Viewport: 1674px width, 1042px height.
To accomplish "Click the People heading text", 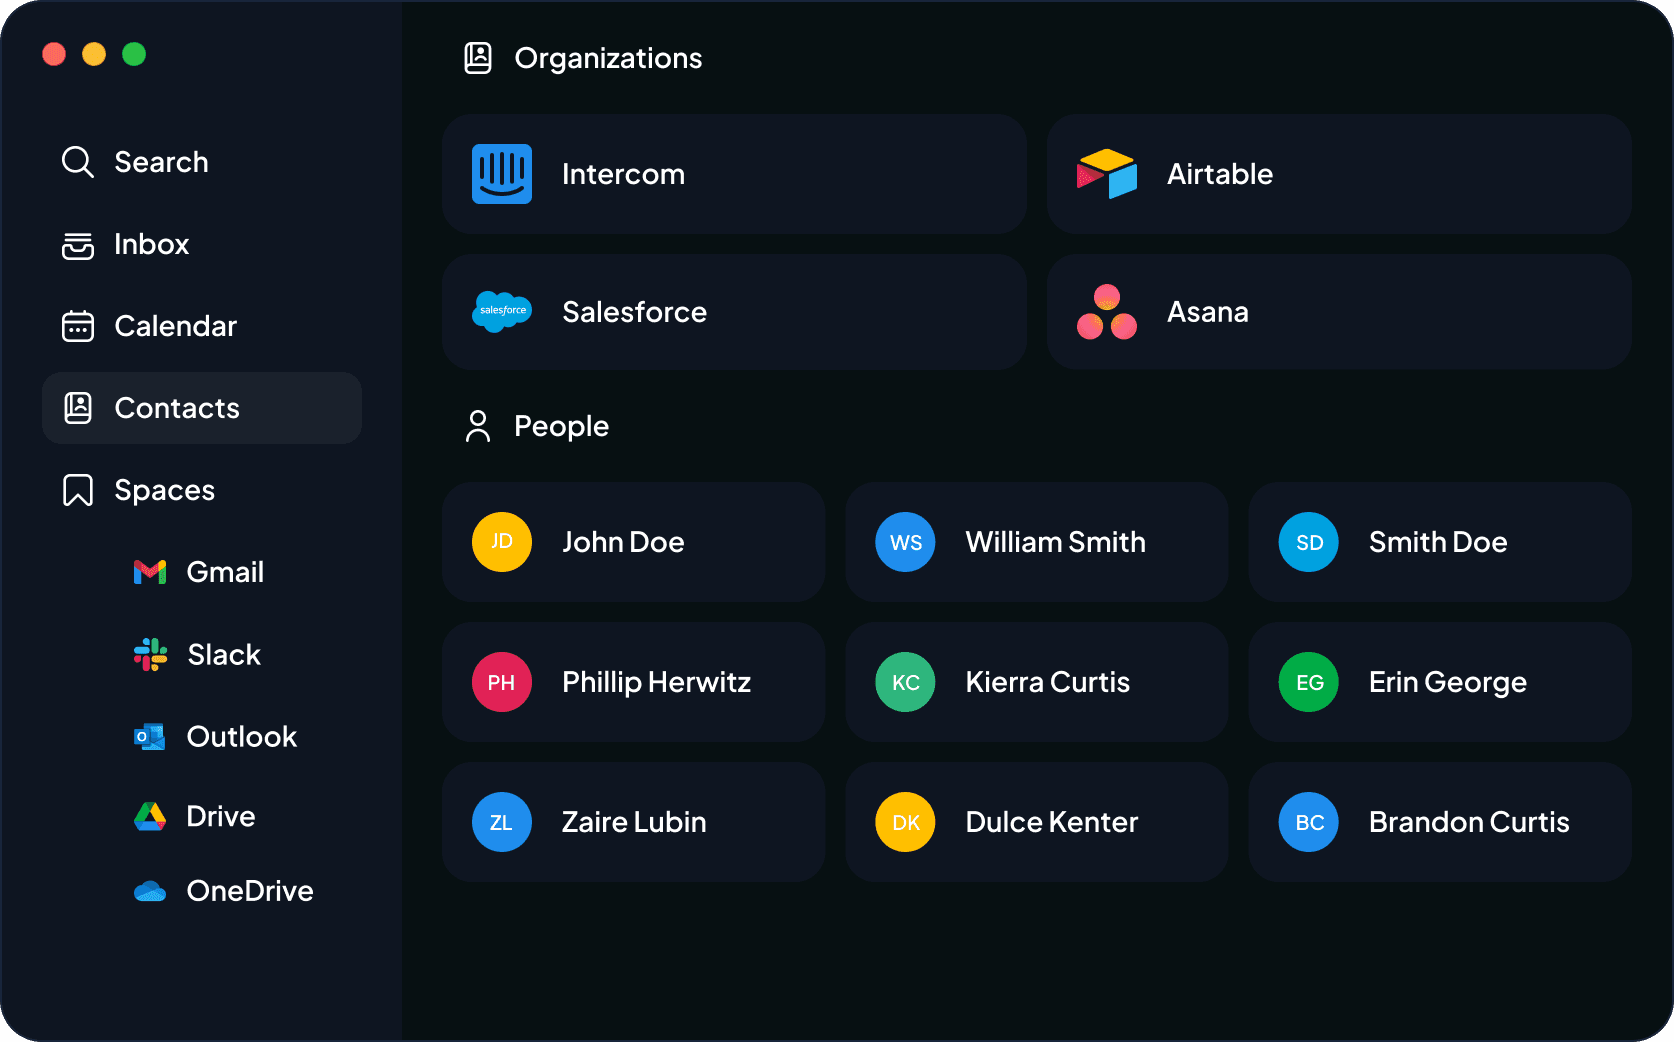I will (x=561, y=427).
